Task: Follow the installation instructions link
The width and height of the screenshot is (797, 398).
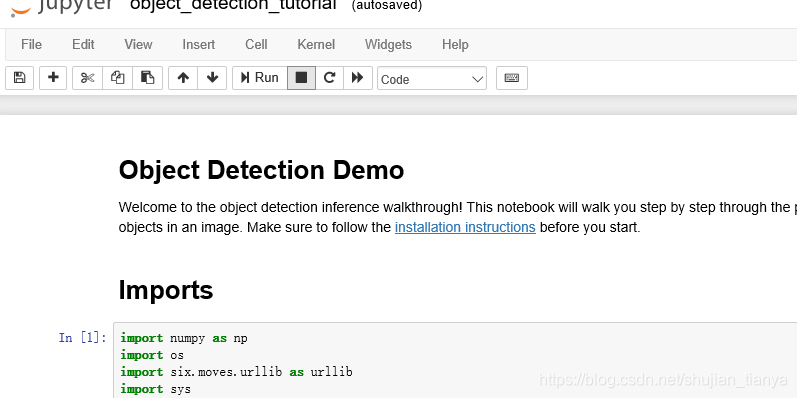Action: click(x=465, y=227)
